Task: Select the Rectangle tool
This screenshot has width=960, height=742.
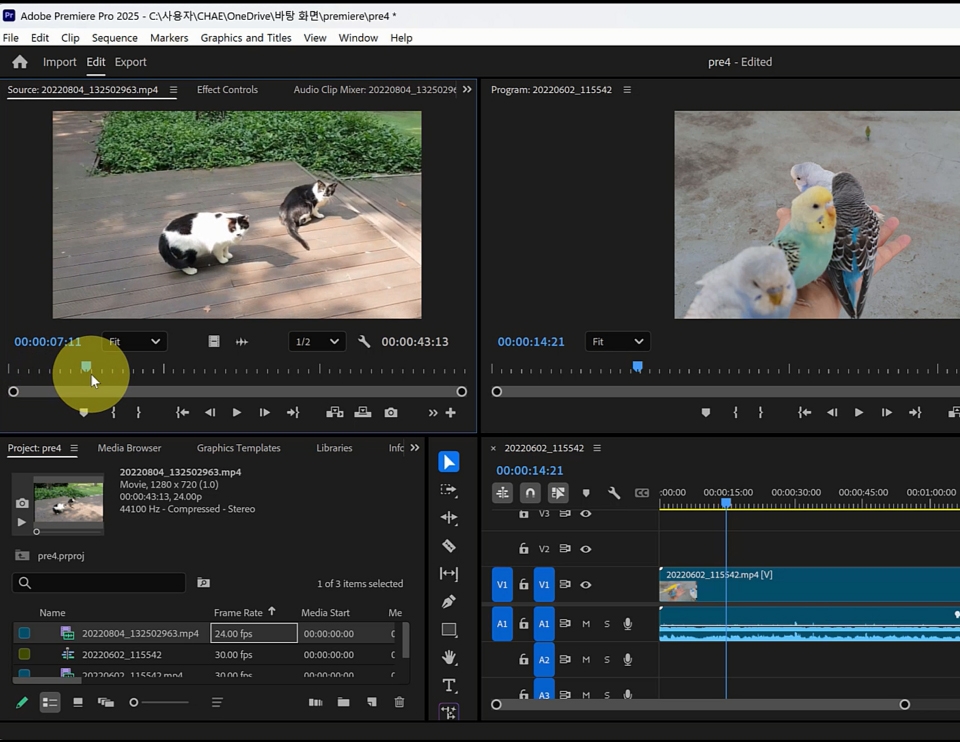Action: coord(449,630)
